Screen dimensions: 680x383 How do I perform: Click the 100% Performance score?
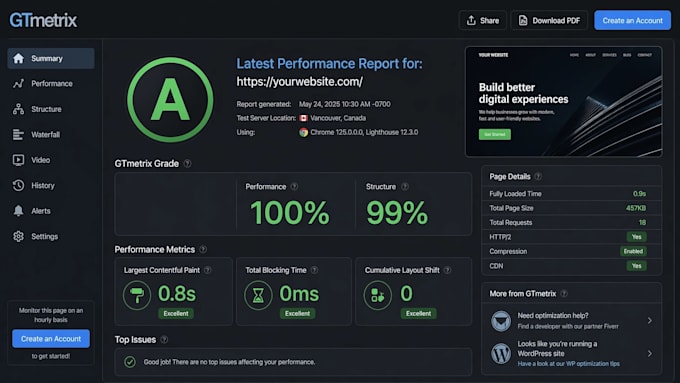pos(290,213)
